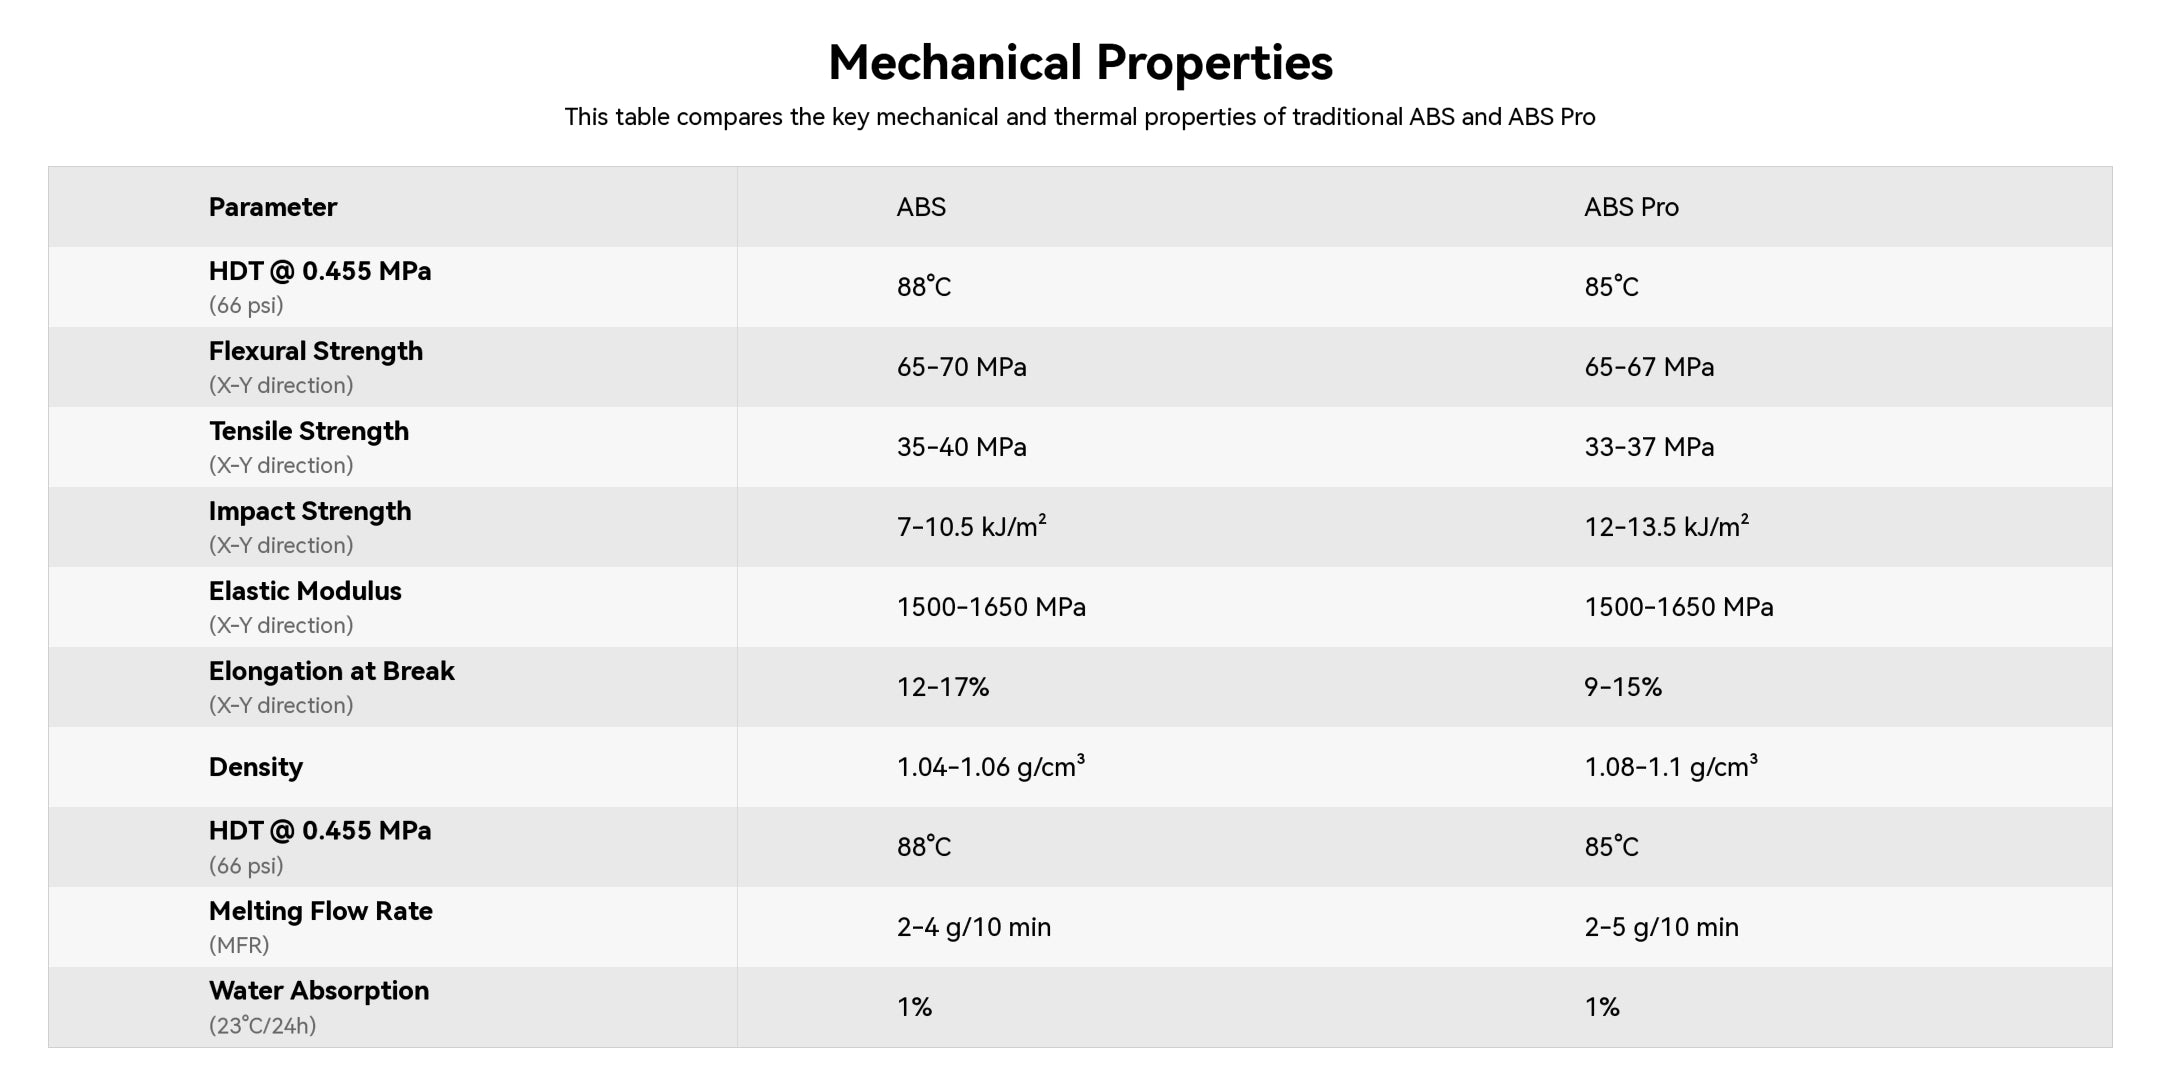
Task: Click the "Elastic Modulus" row label
Action: 304,591
